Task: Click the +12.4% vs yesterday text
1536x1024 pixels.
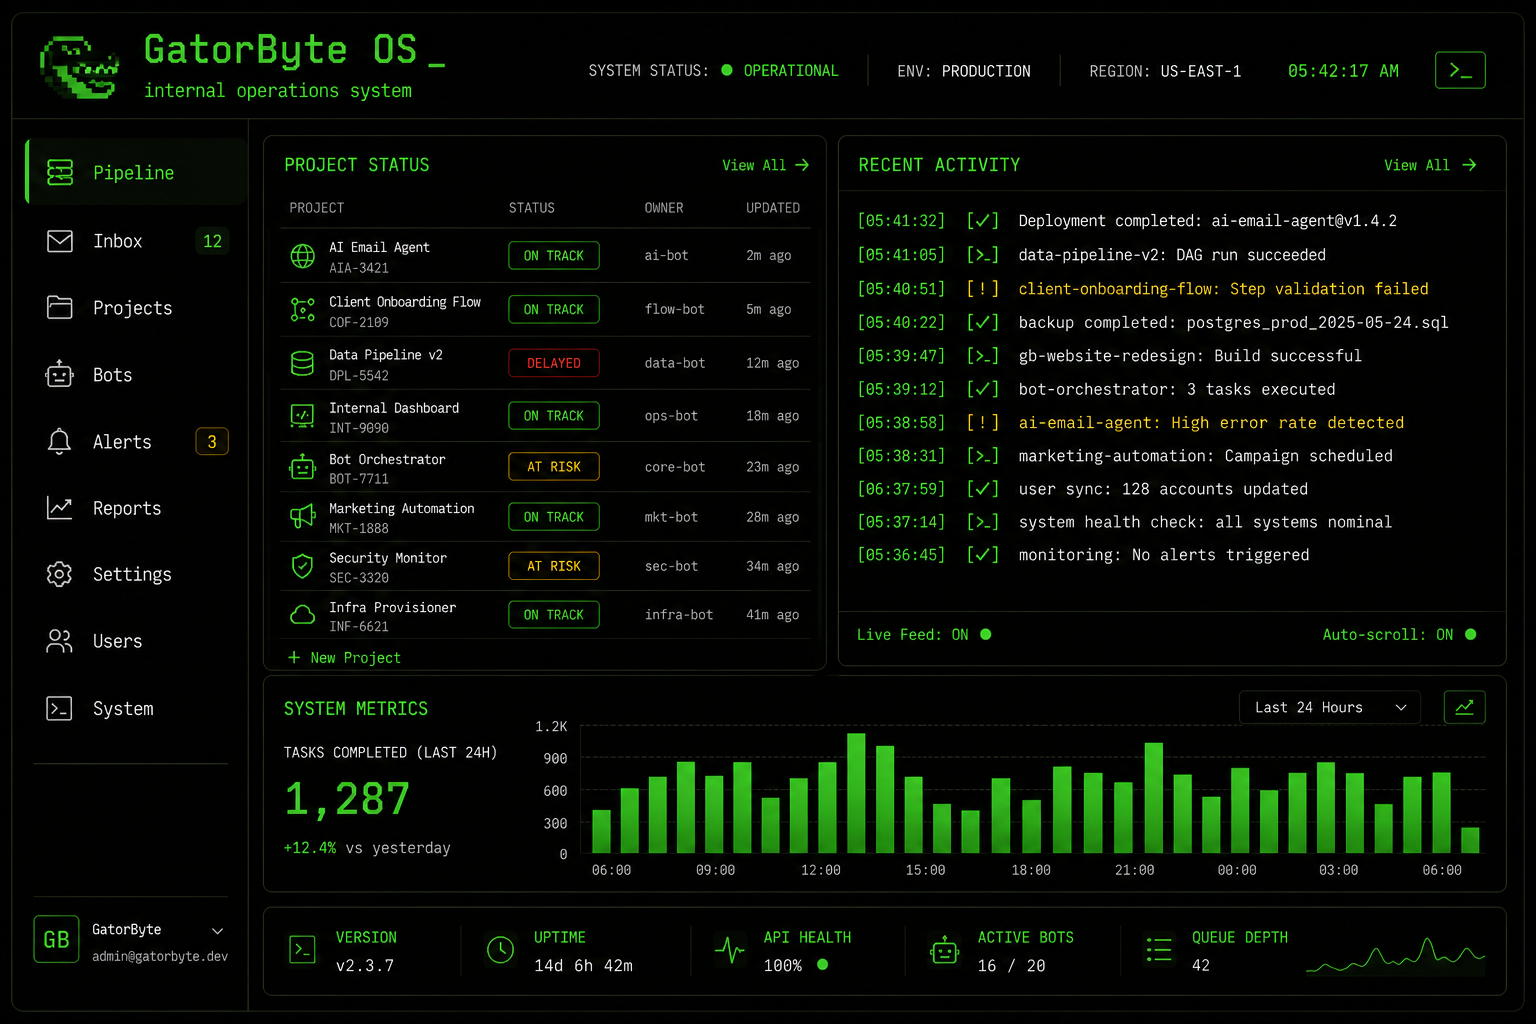Action: (x=367, y=848)
